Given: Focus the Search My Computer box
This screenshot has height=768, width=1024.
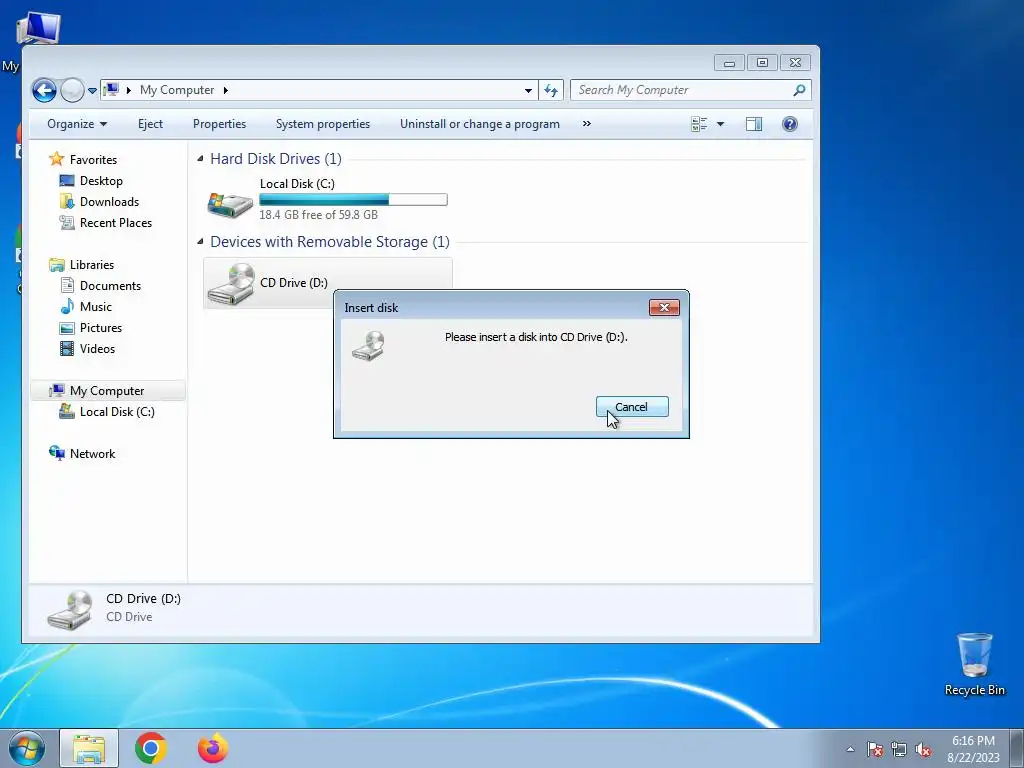Looking at the screenshot, I should 681,90.
